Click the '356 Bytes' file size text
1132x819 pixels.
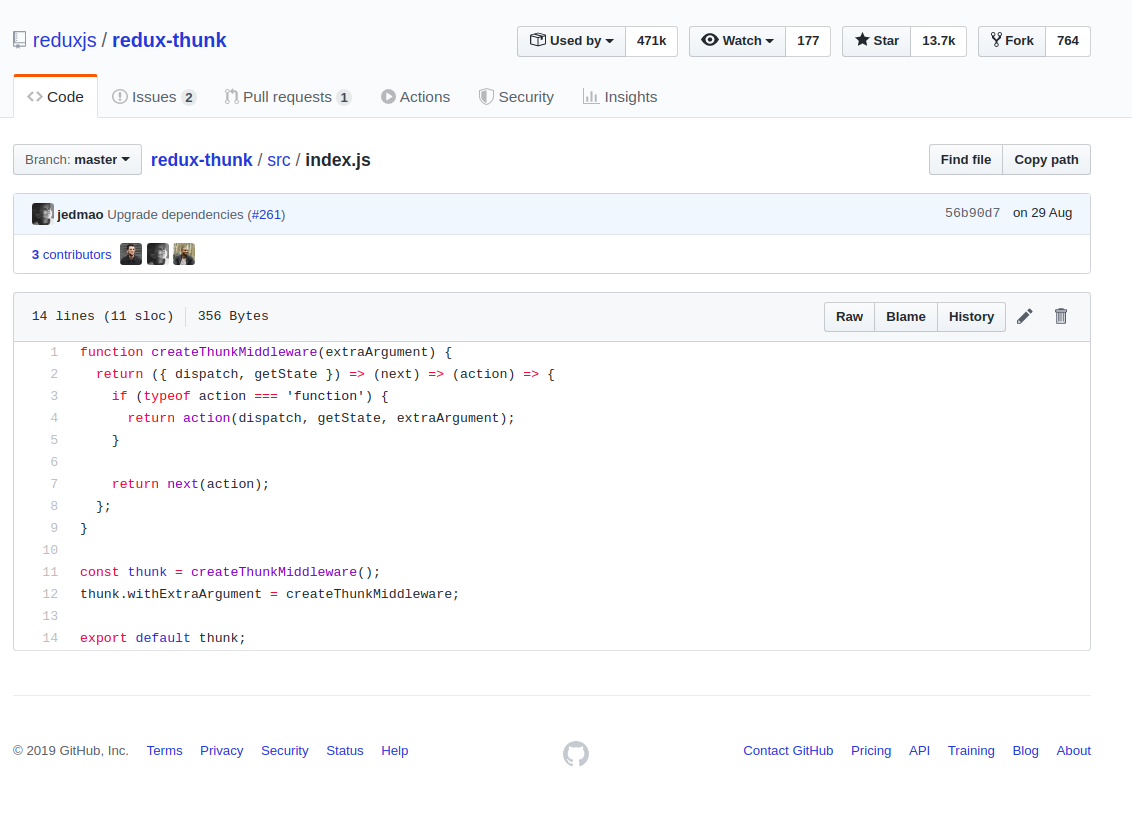233,316
